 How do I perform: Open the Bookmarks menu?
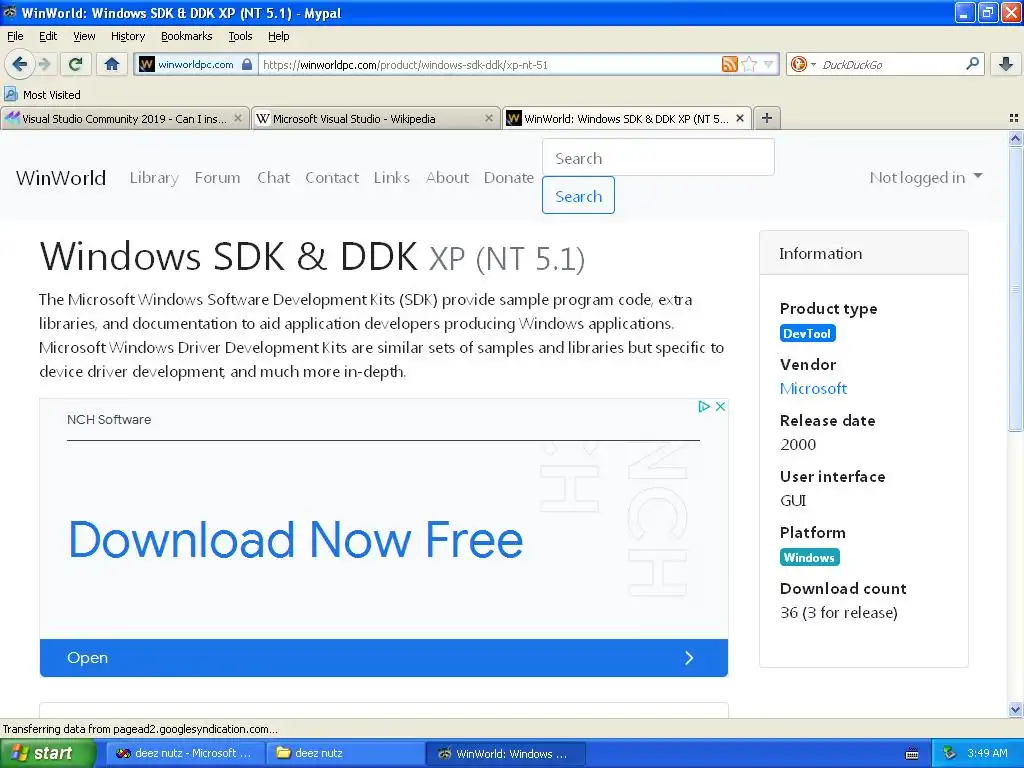(x=186, y=36)
